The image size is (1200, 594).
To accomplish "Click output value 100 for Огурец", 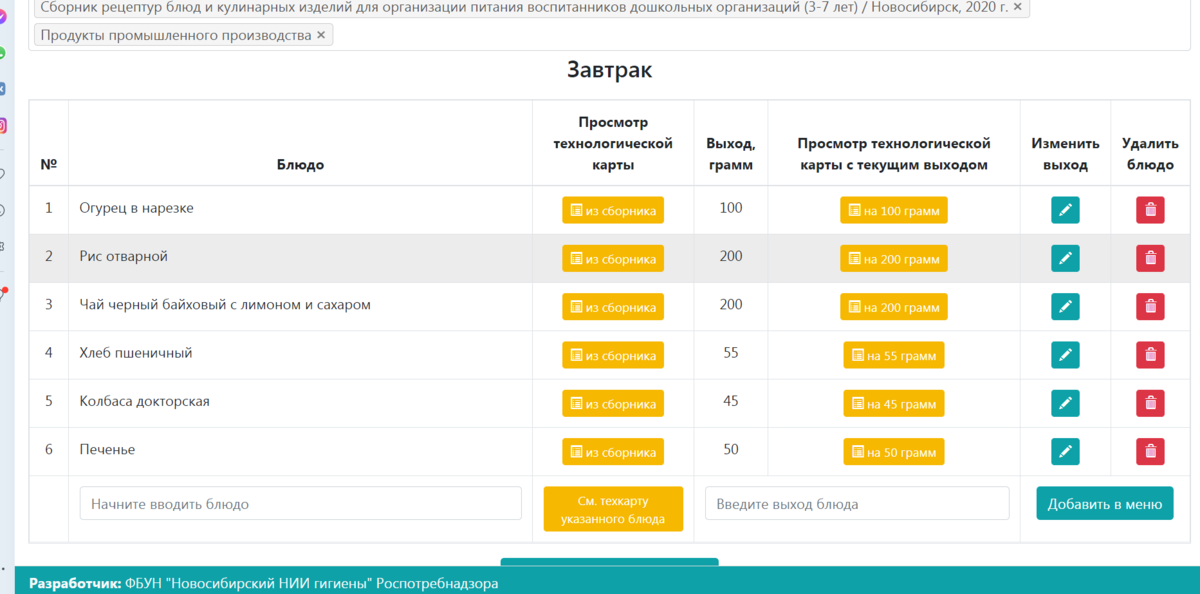I will tap(731, 208).
